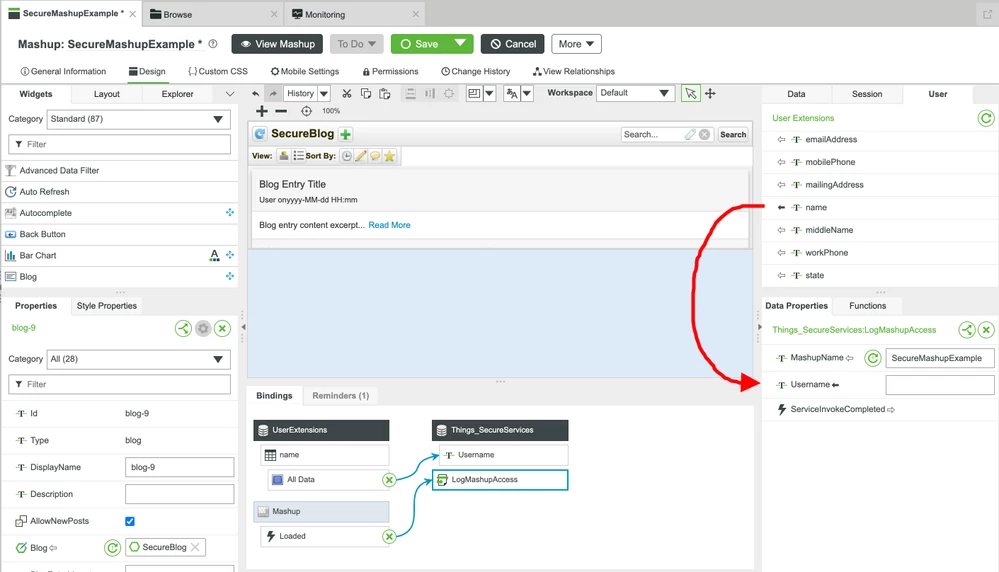The image size is (999, 572).
Task: Click the star sort icon in blog
Action: click(389, 156)
